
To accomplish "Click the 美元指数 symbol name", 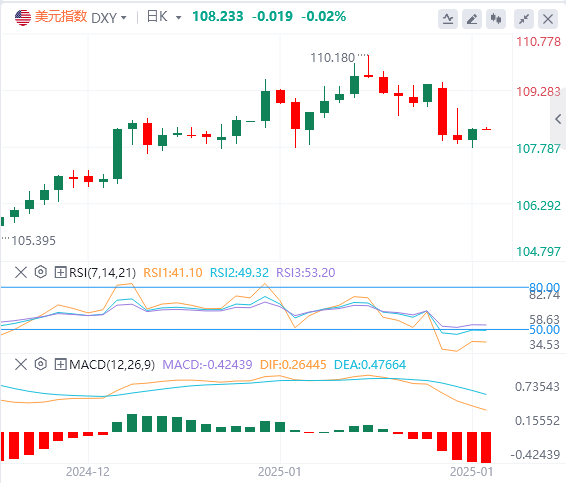I will 61,17.
